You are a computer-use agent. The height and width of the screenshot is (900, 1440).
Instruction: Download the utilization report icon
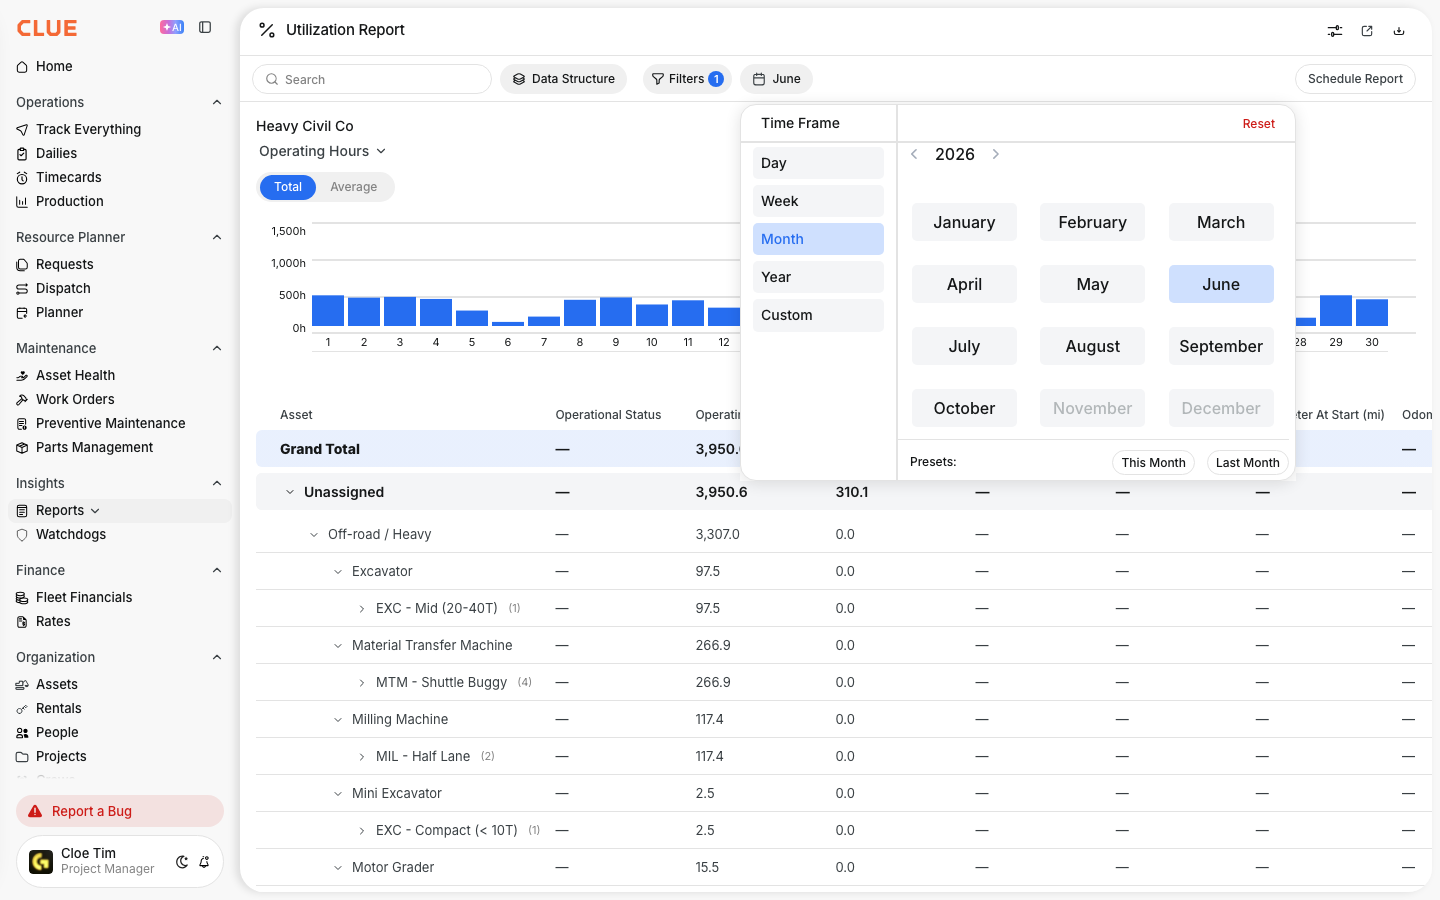coord(1399,31)
